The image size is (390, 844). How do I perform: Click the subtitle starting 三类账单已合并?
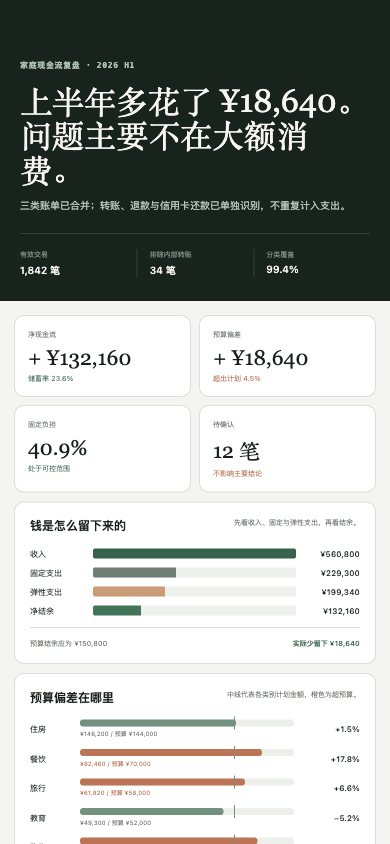point(184,206)
